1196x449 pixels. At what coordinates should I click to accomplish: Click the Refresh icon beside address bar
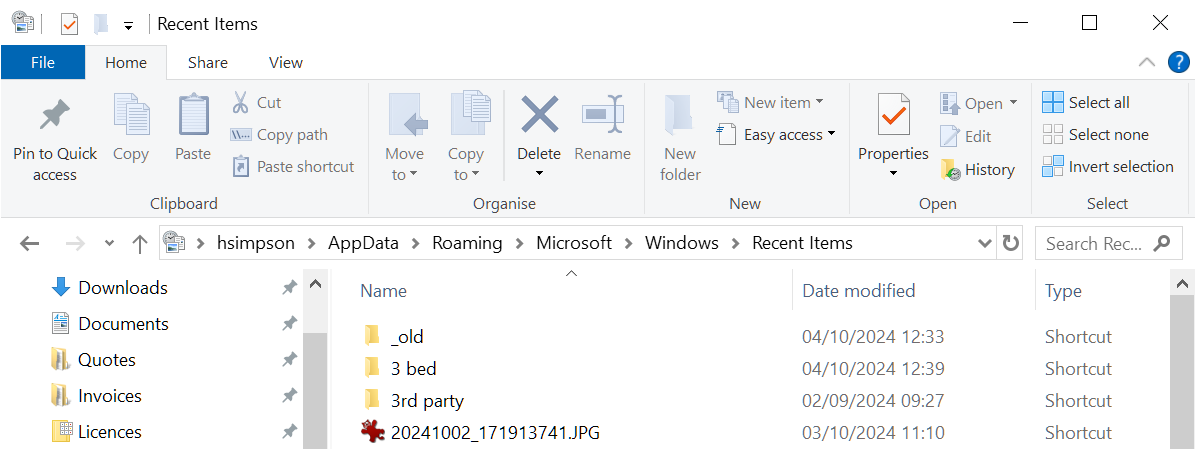tap(1011, 243)
